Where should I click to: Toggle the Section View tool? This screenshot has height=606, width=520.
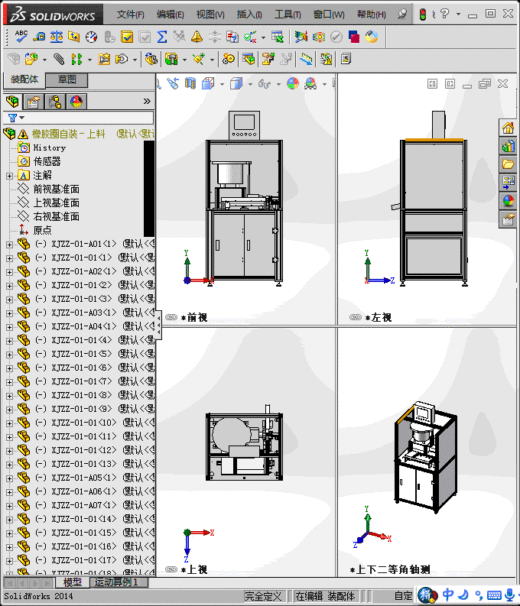point(190,83)
